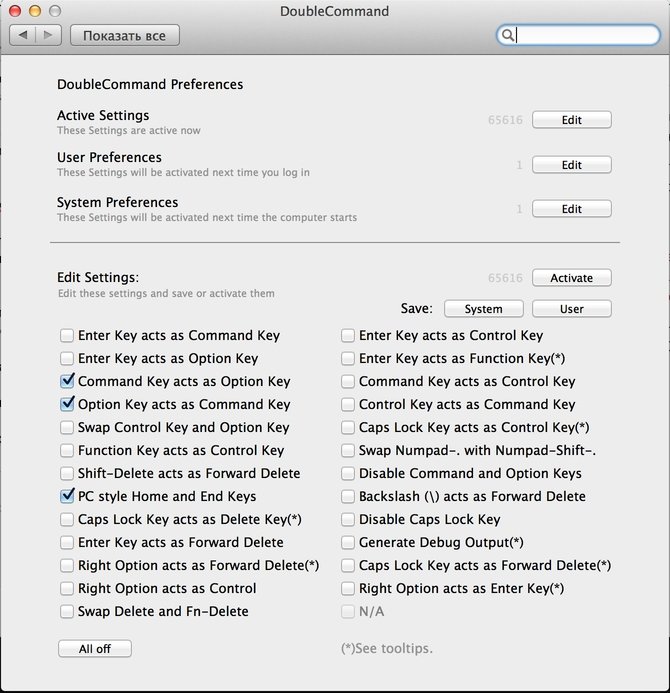Click the 'Edit Settings:' label
Screen dimensions: 670x693
coord(98,278)
